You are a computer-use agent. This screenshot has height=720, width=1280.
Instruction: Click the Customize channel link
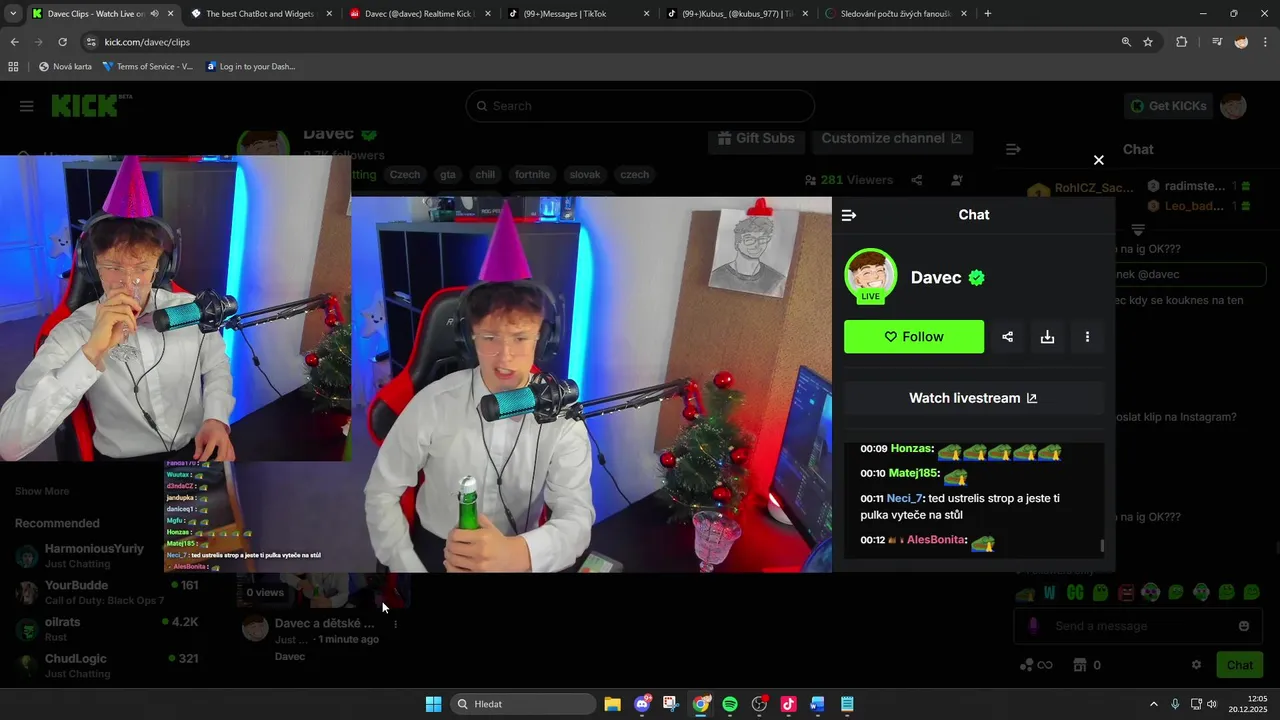point(891,138)
